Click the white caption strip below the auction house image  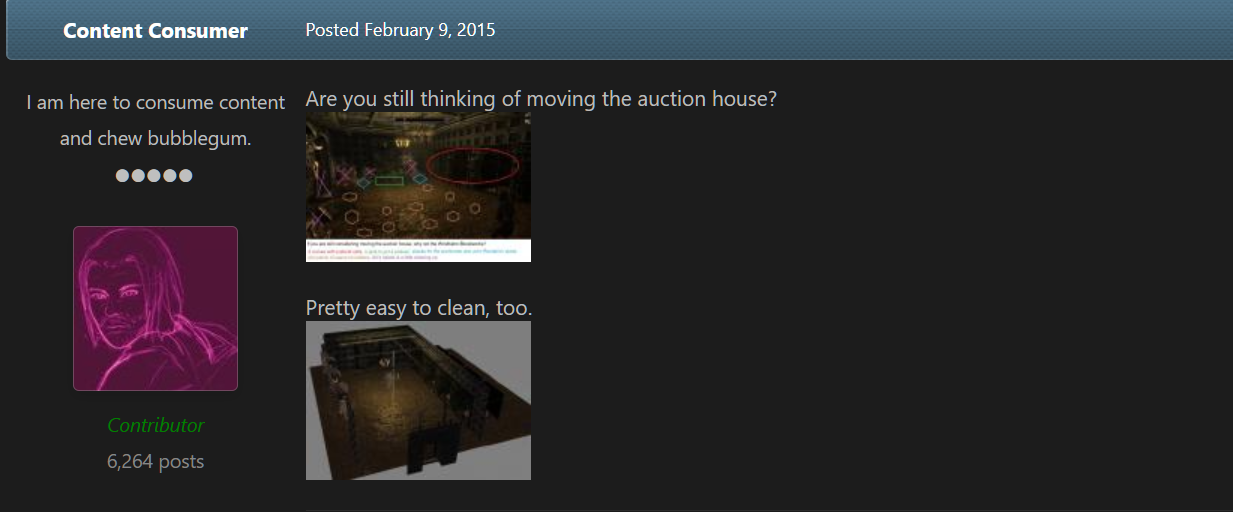[x=418, y=251]
